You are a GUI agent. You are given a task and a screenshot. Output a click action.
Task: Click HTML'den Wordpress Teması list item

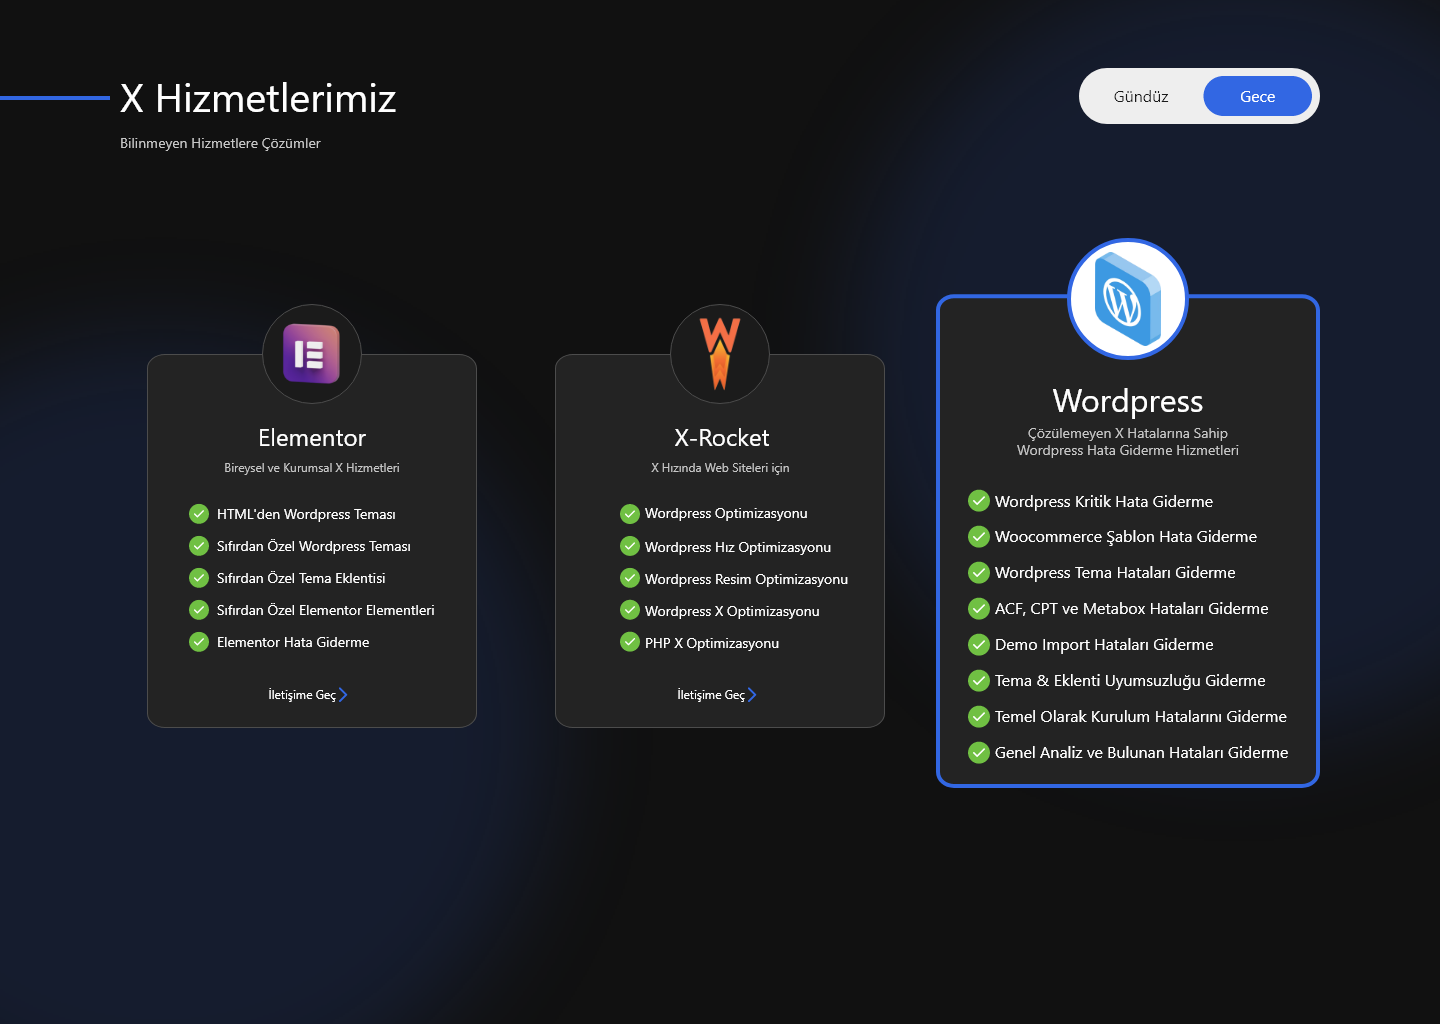(x=306, y=514)
